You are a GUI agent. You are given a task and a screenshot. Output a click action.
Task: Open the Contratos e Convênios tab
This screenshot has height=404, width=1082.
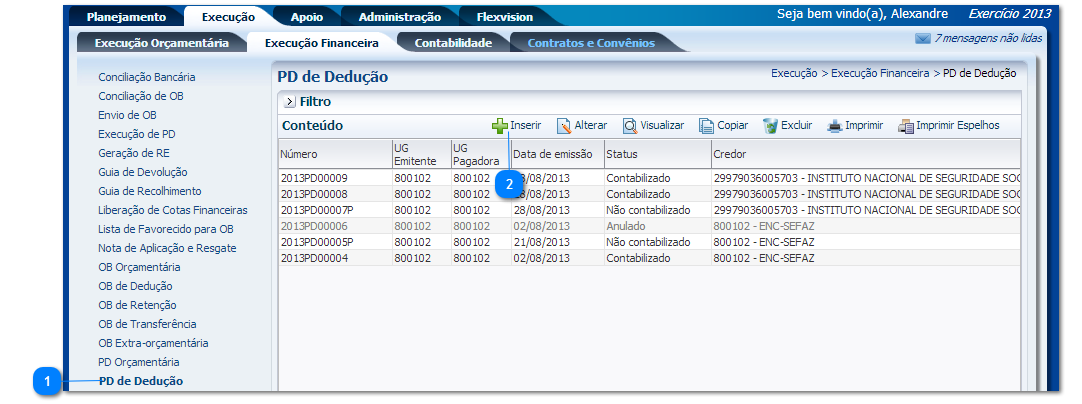(591, 43)
